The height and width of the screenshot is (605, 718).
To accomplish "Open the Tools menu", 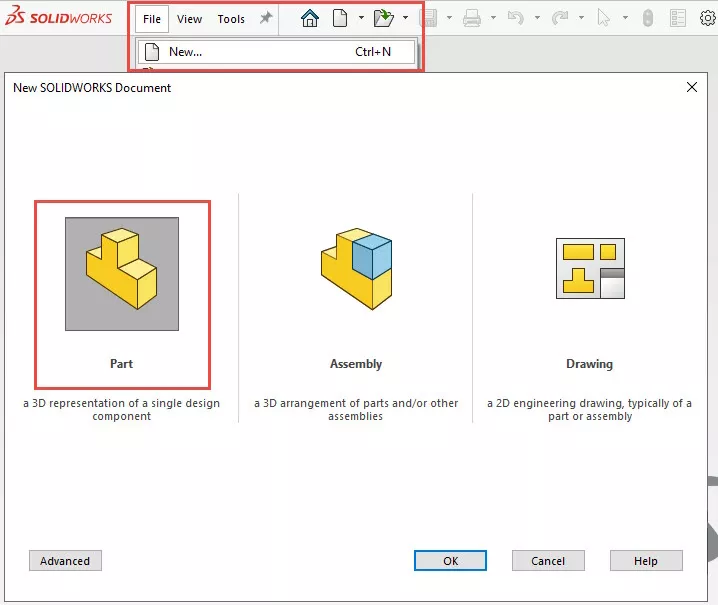I will coord(231,19).
